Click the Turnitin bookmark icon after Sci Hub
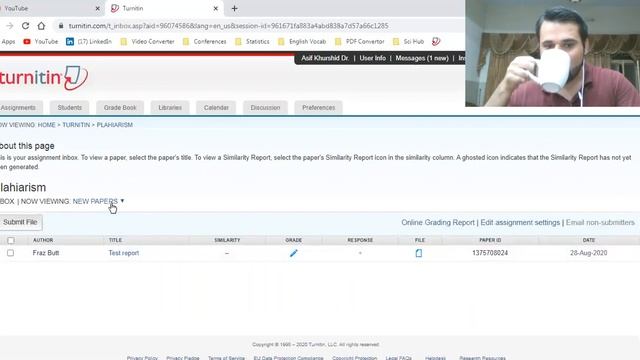Image resolution: width=640 pixels, height=360 pixels. tap(436, 42)
